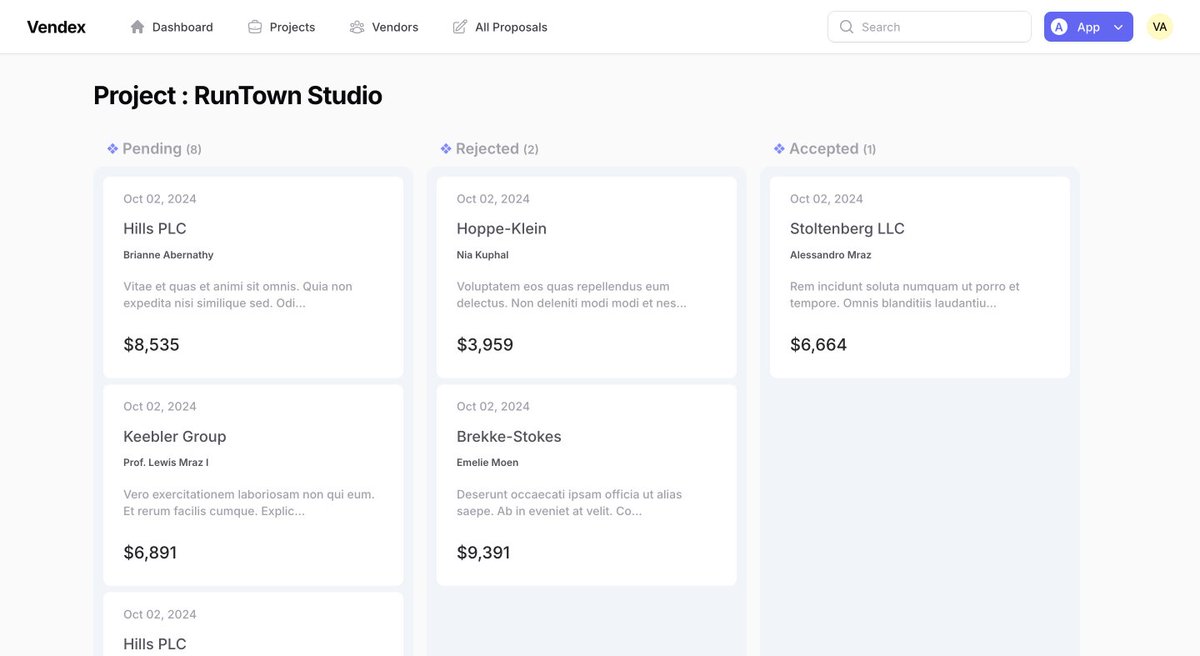Click vendor contact Nia Kuphal
The height and width of the screenshot is (656, 1200).
point(483,255)
